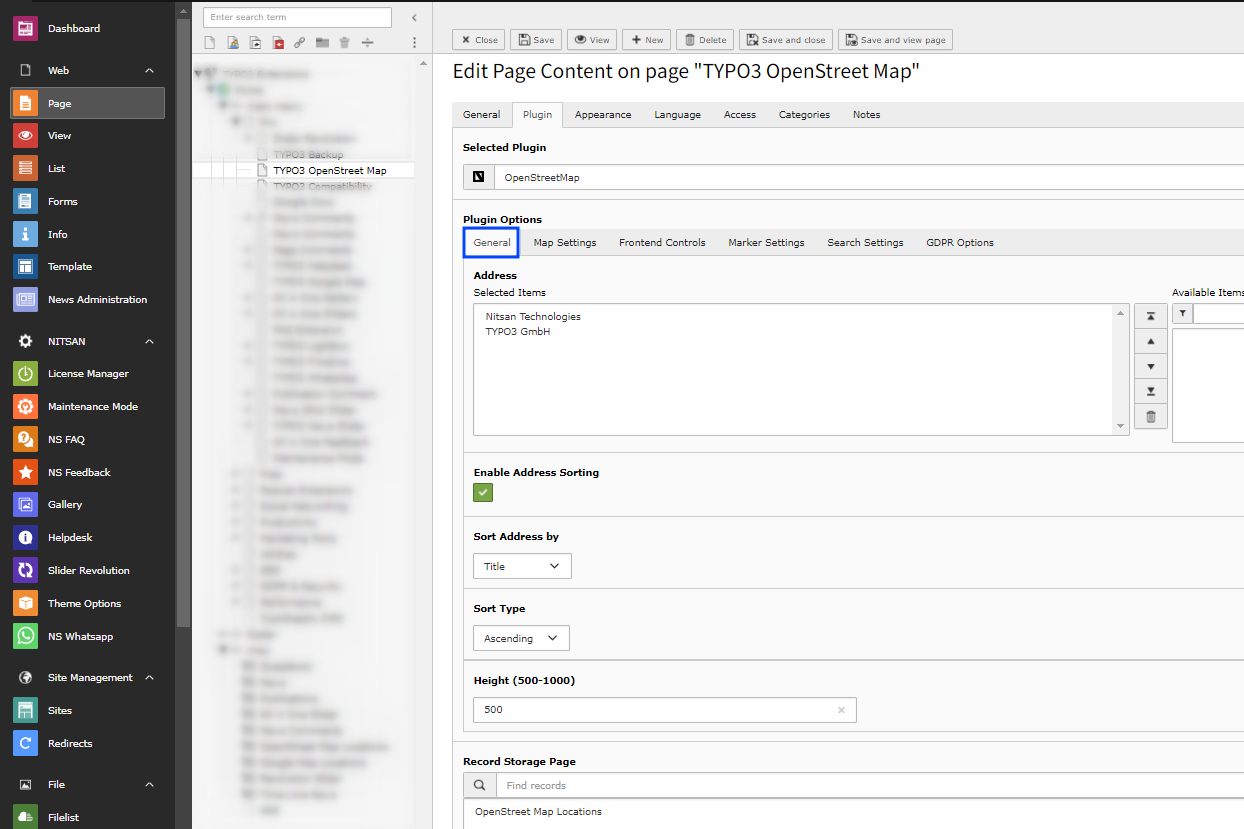Viewport: 1244px width, 829px height.
Task: Open GDPR Options tab
Action: click(x=960, y=243)
